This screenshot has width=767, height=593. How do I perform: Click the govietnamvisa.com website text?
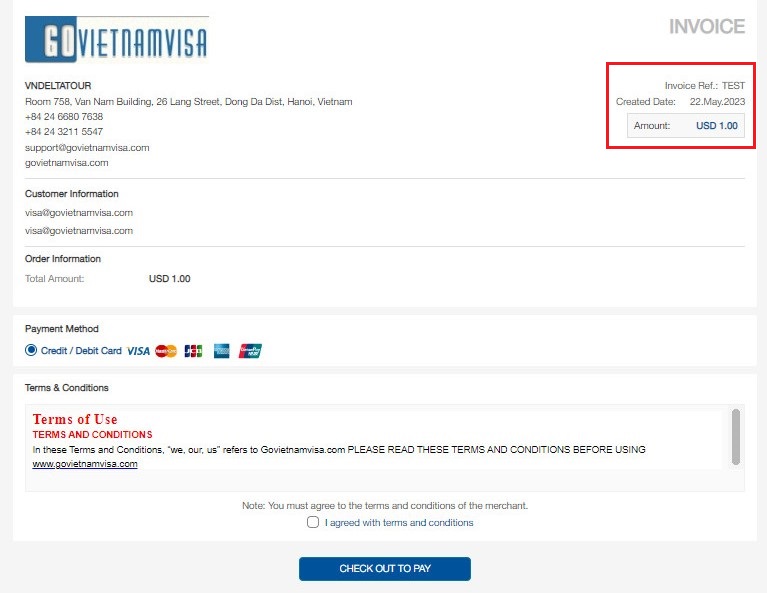click(67, 163)
